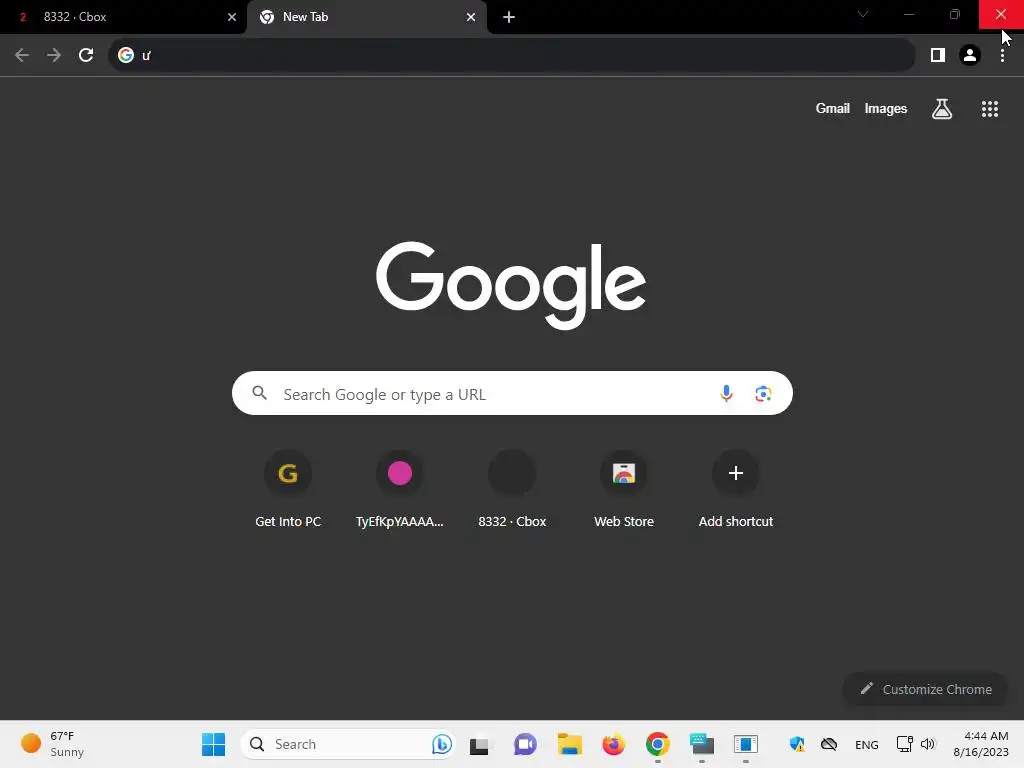Close the 8332 · Cbox tab
This screenshot has width=1024, height=768.
click(232, 17)
